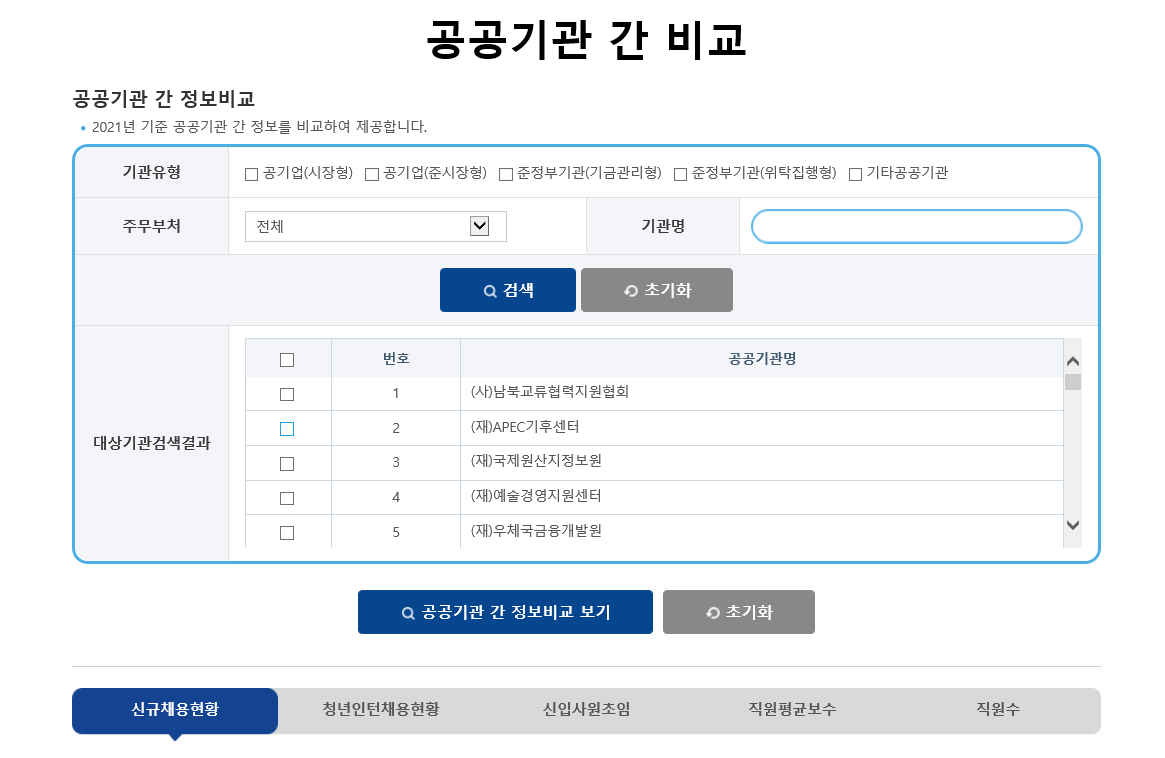Click the blue 검색 search button
This screenshot has height=758, width=1165.
click(507, 289)
